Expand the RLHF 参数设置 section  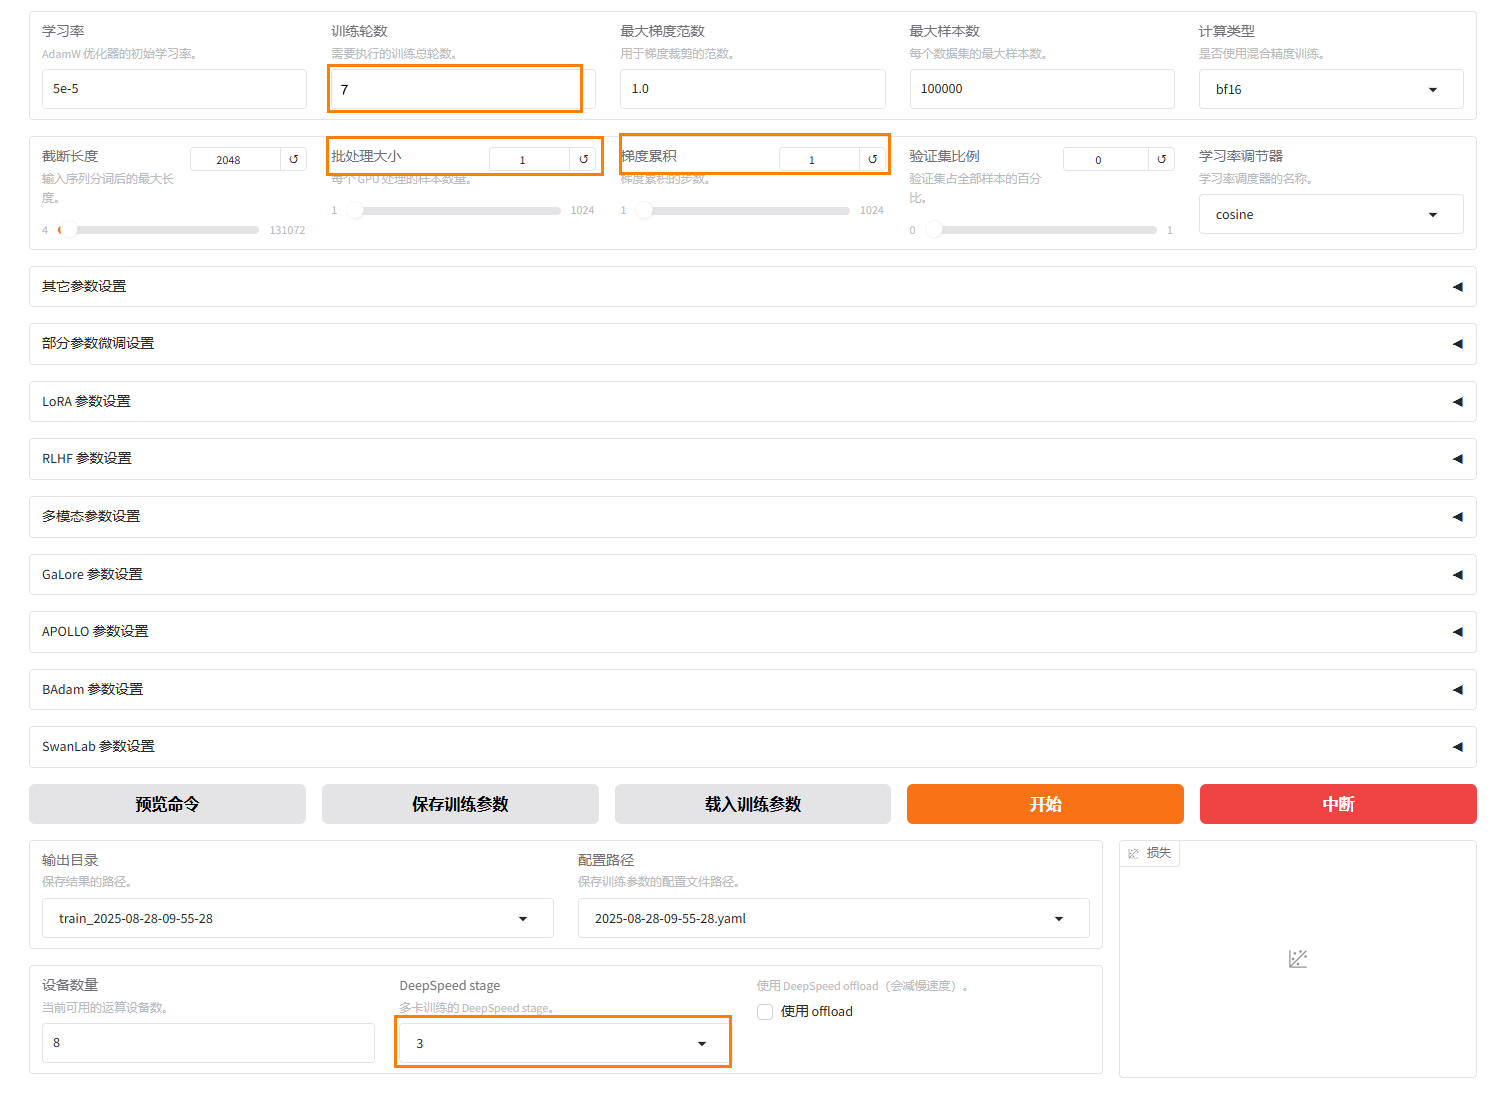tap(752, 459)
